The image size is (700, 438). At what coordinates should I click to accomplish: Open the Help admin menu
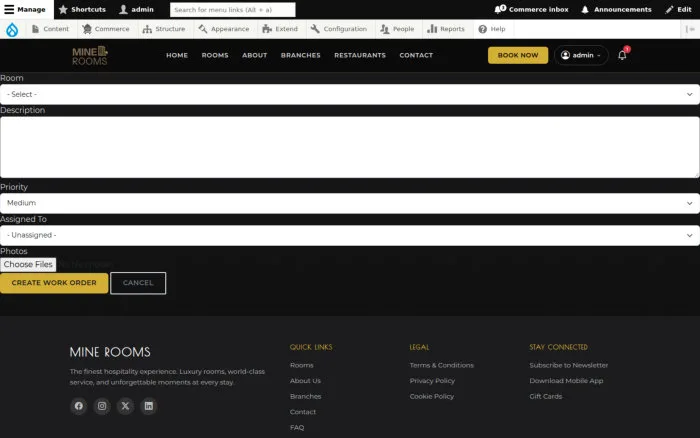coord(492,29)
